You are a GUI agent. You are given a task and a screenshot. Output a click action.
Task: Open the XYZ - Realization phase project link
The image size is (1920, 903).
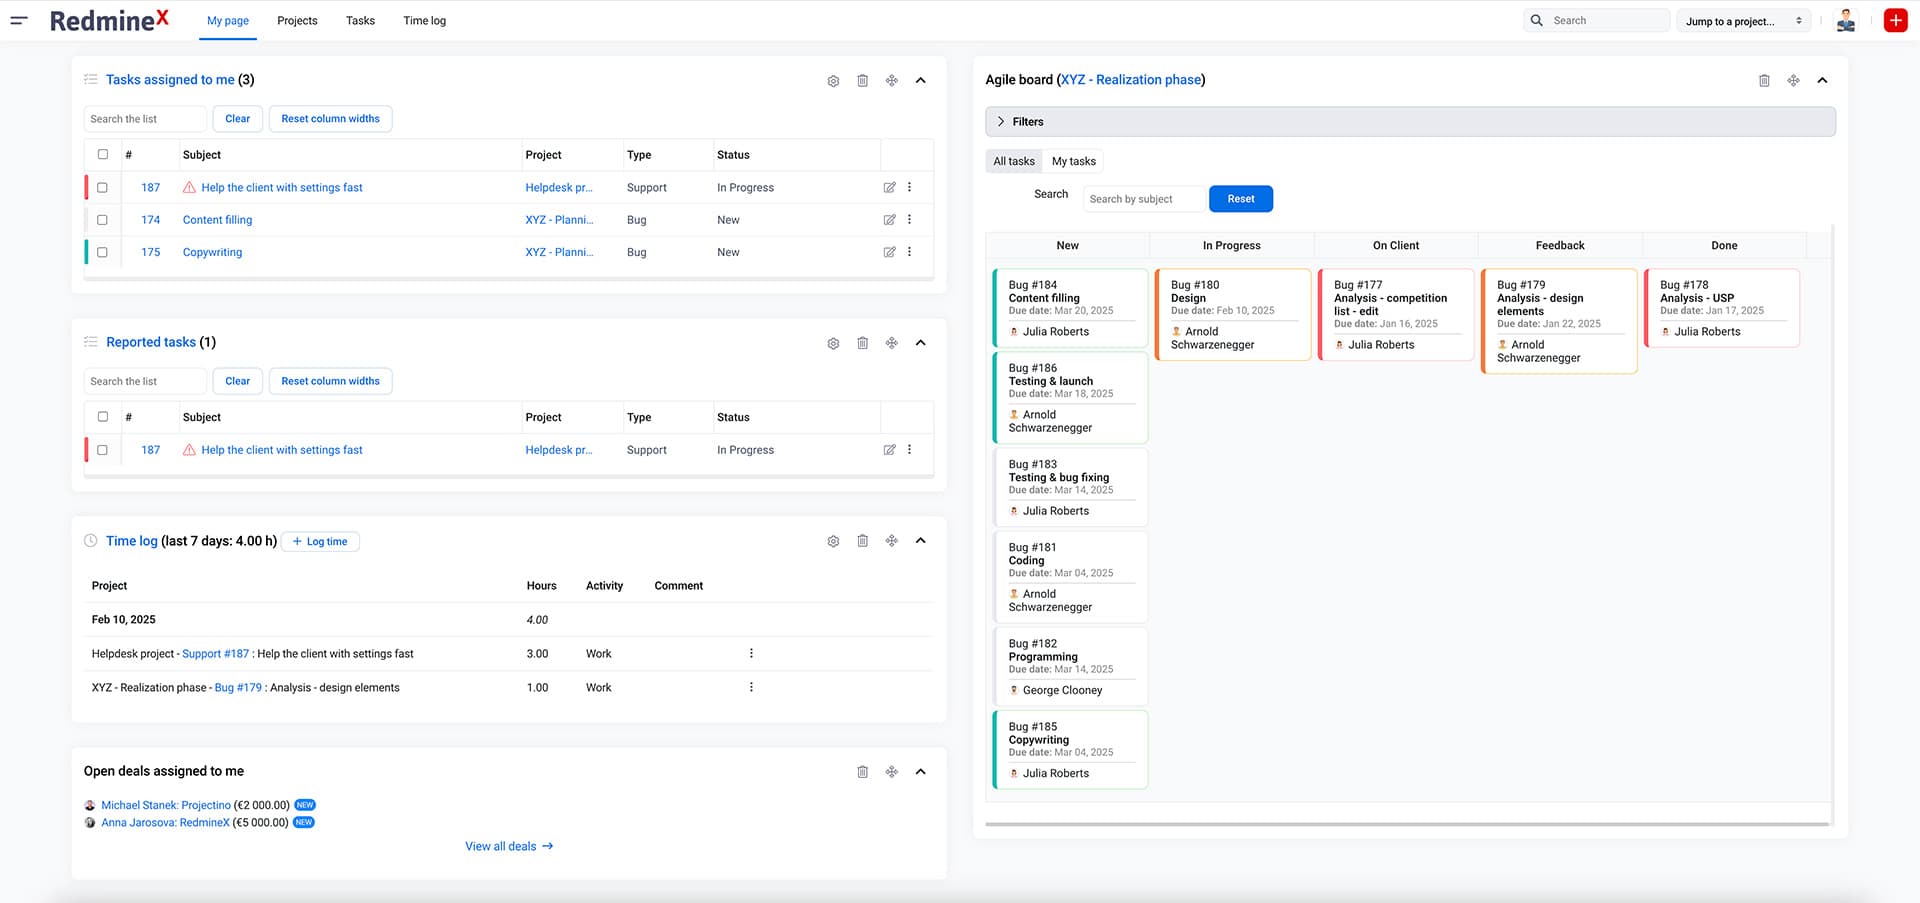click(x=1131, y=80)
